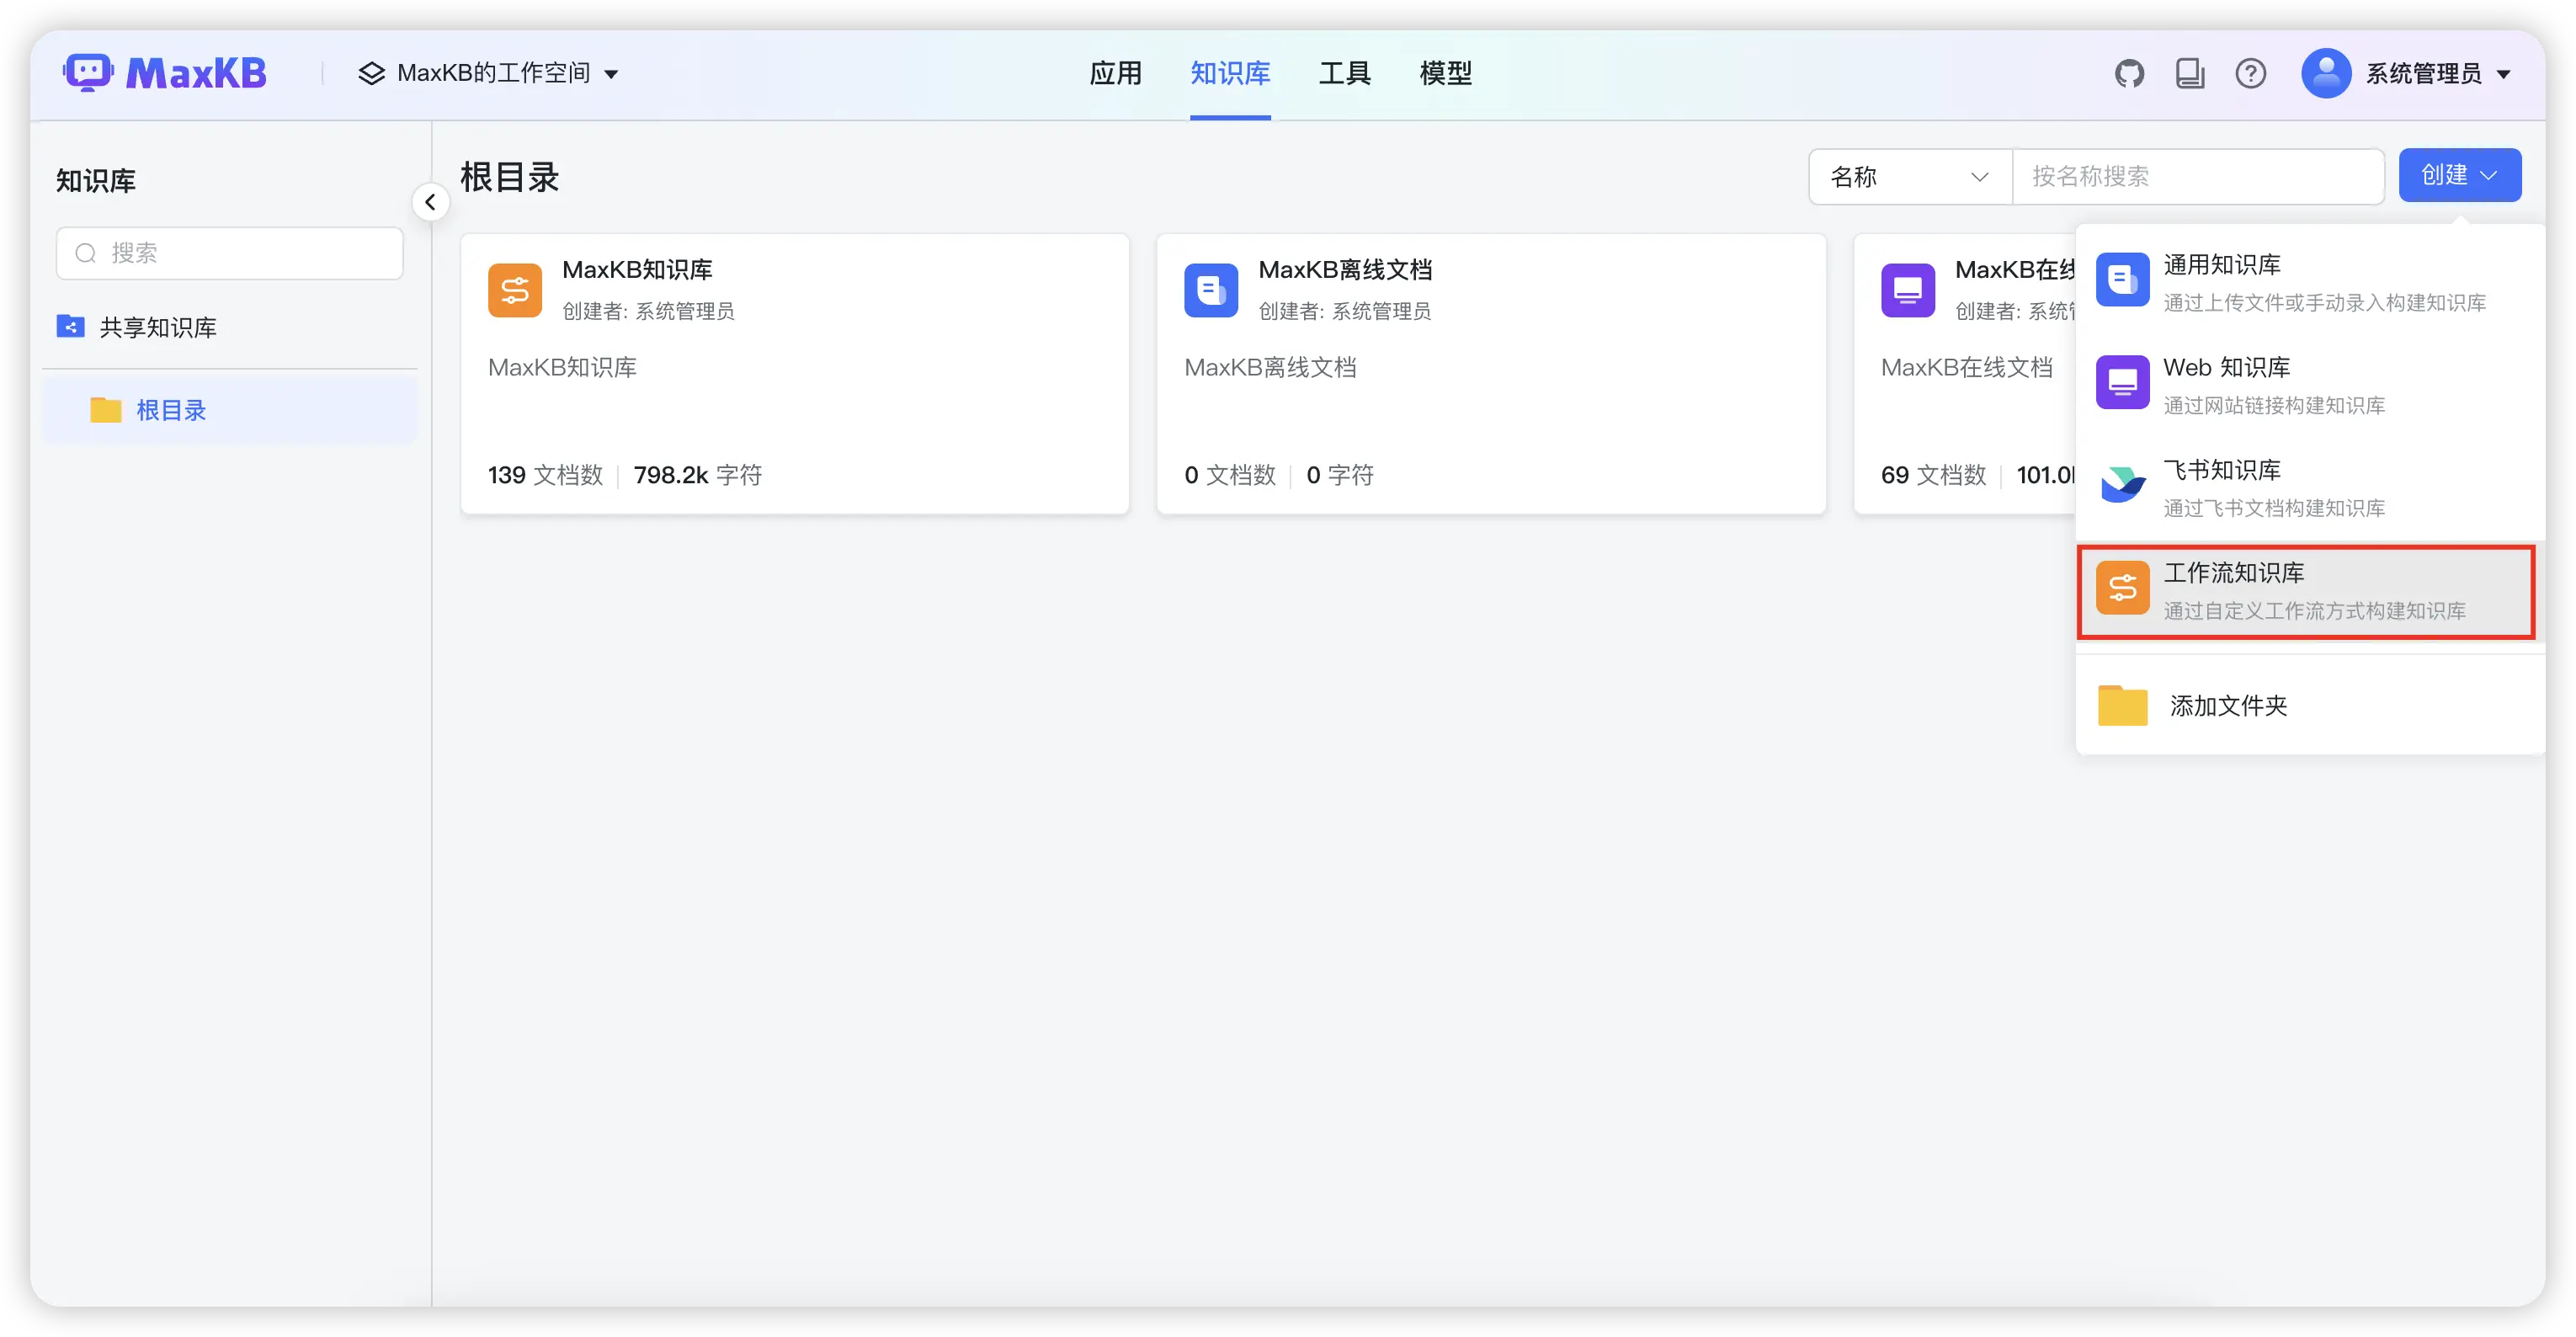
Task: Select 工作流知识库 from the create menu
Action: coord(2235,592)
